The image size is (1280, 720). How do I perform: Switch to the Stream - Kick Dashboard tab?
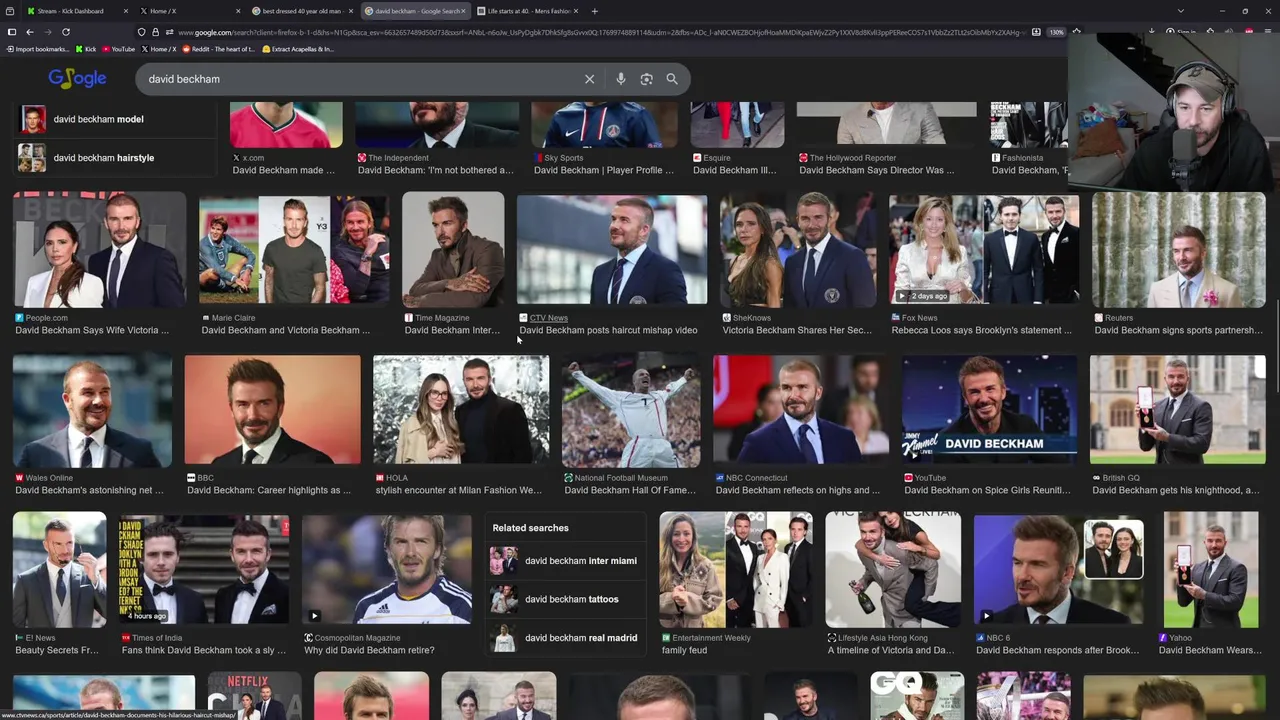pyautogui.click(x=77, y=11)
